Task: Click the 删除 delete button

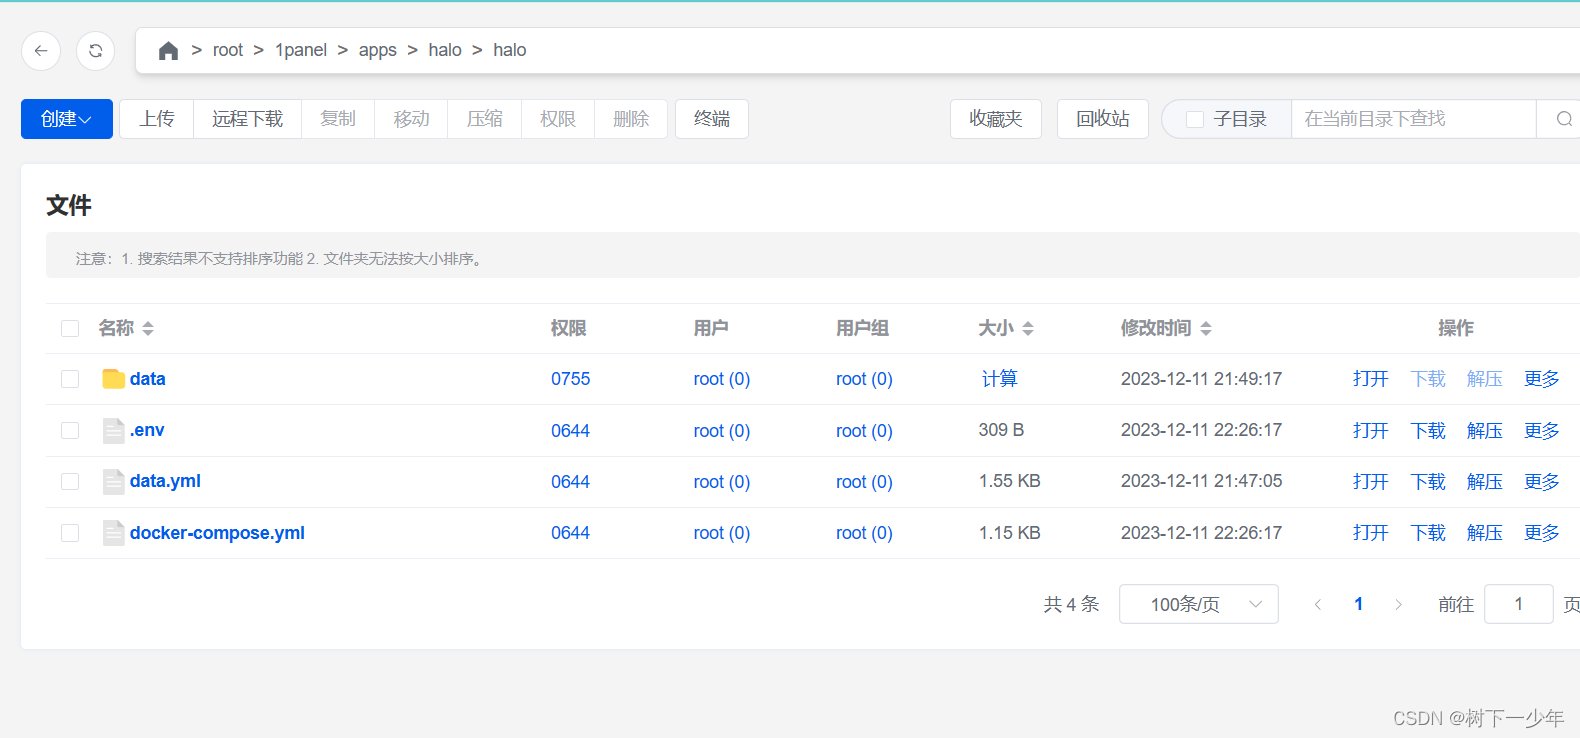Action: click(x=631, y=119)
